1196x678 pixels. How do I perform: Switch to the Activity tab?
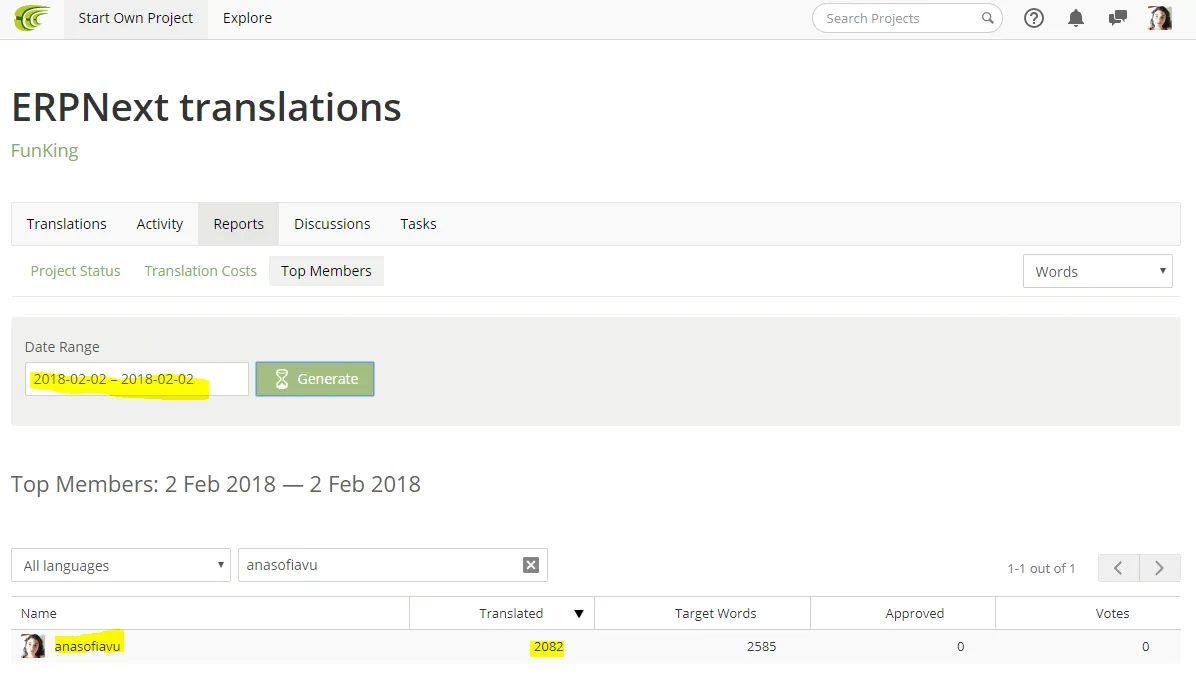pos(159,224)
